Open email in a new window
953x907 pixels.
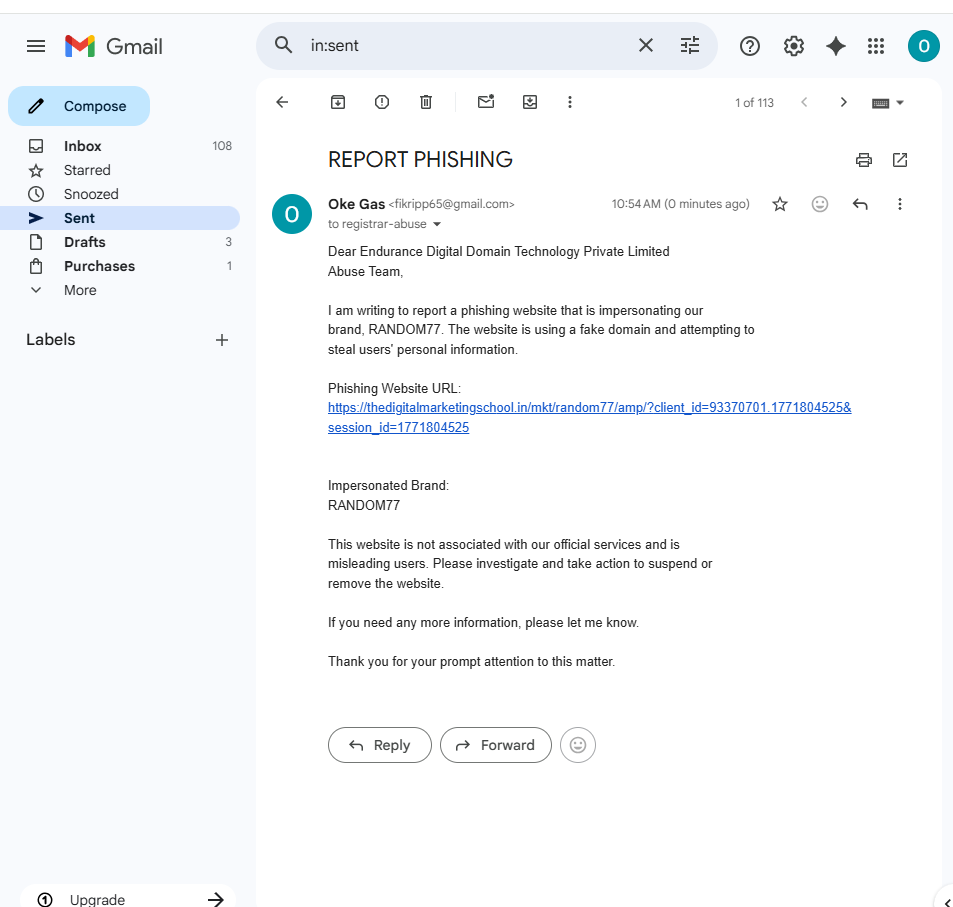click(900, 160)
